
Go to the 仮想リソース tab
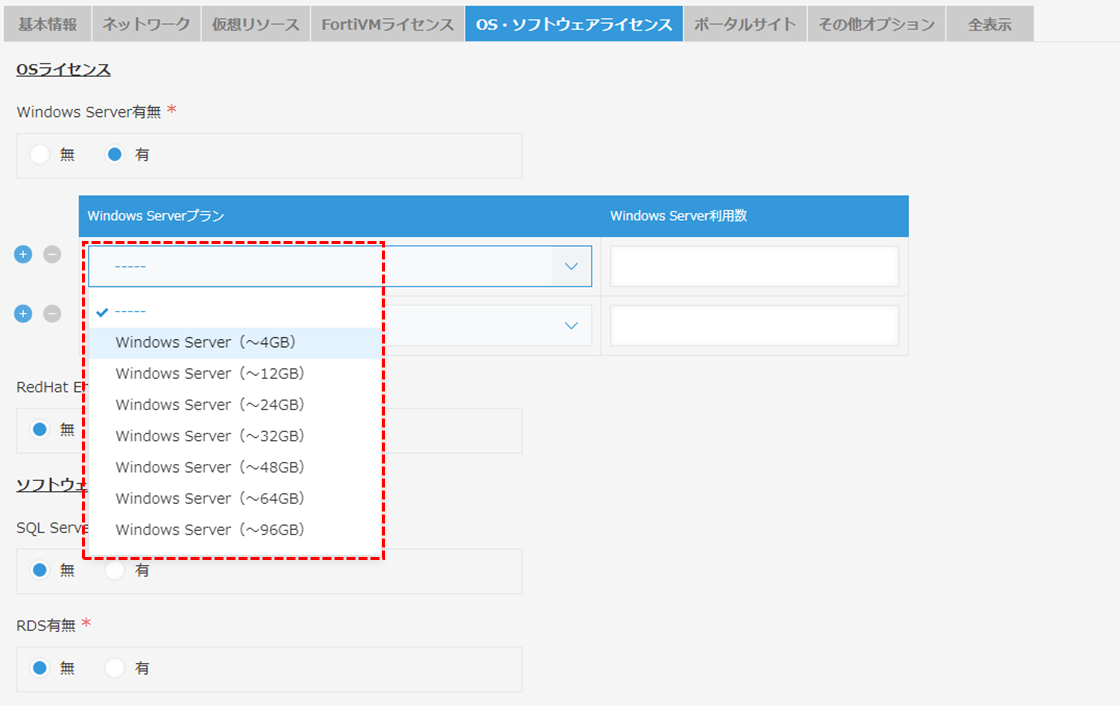[x=256, y=24]
